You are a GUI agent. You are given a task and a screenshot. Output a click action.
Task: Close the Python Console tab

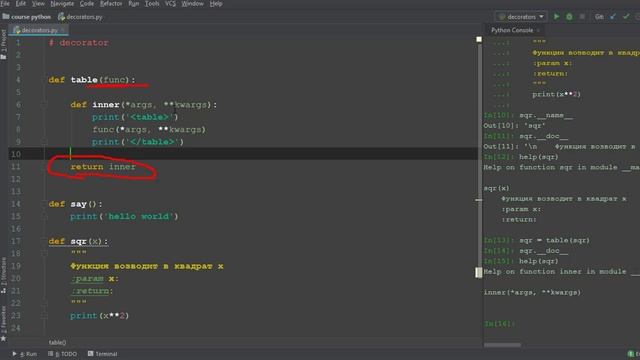click(x=538, y=30)
